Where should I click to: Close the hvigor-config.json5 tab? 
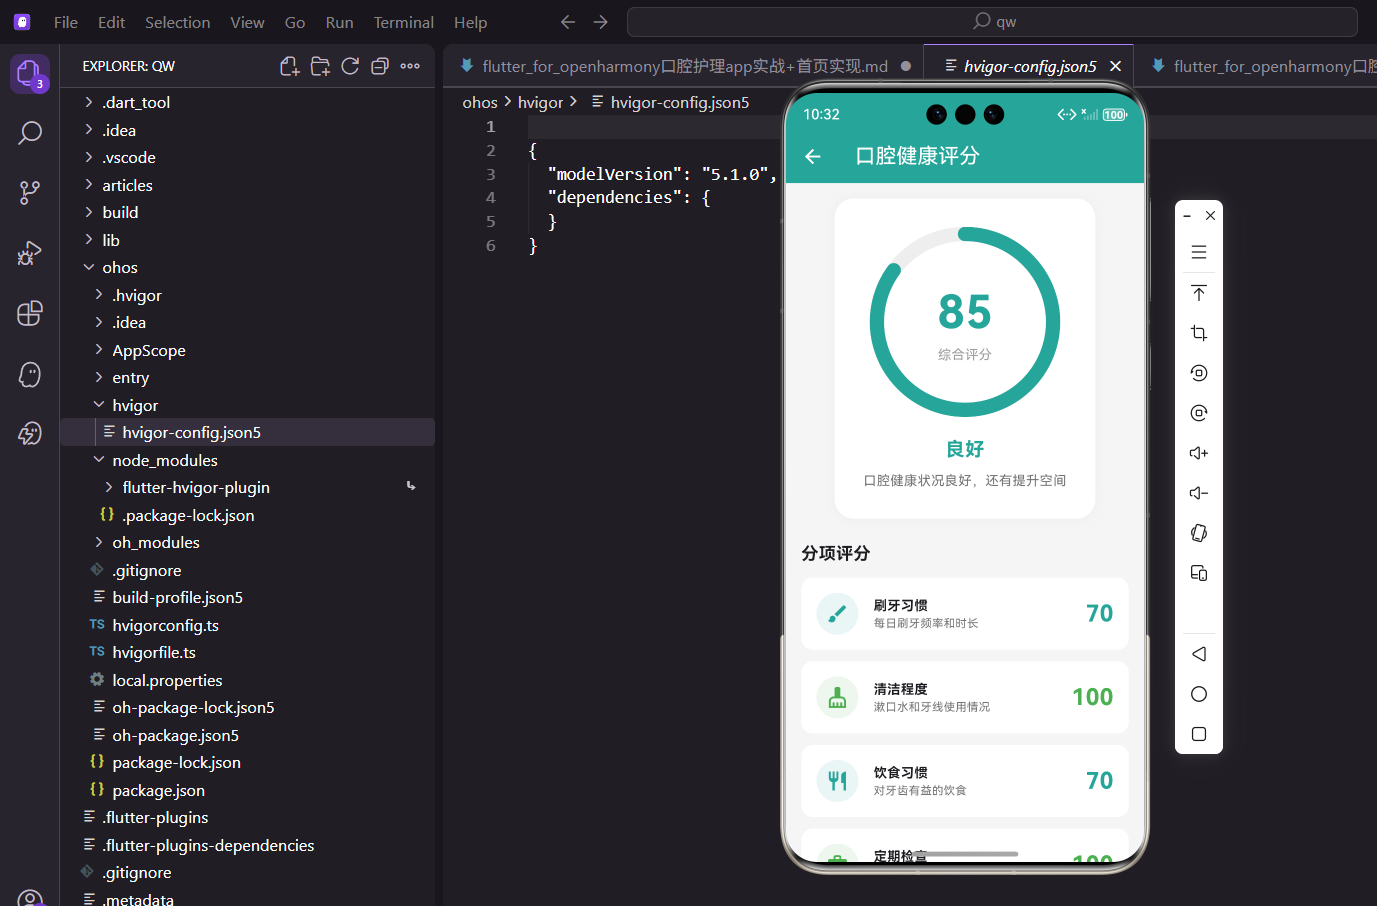click(x=1115, y=66)
